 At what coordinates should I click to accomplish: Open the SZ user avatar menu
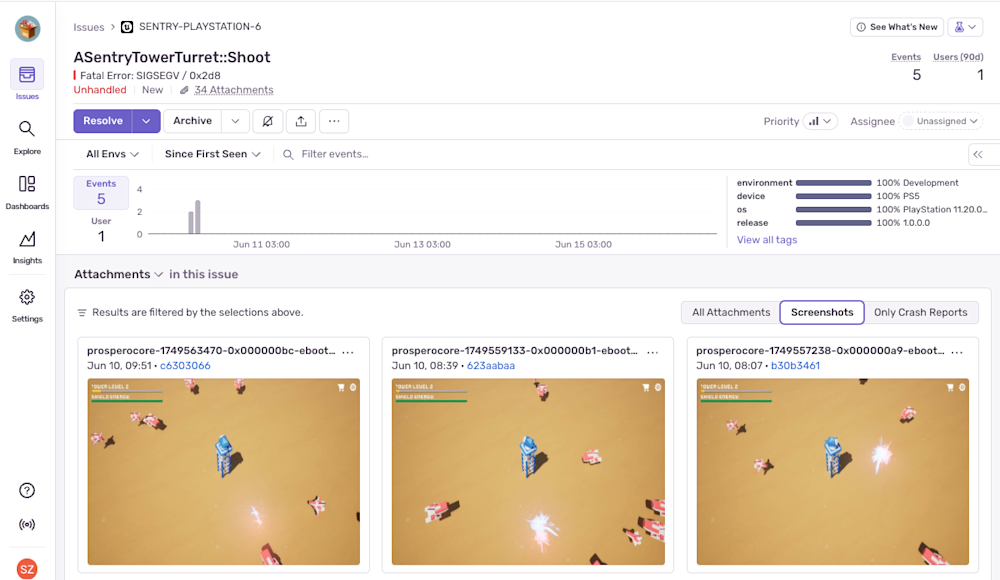27,569
